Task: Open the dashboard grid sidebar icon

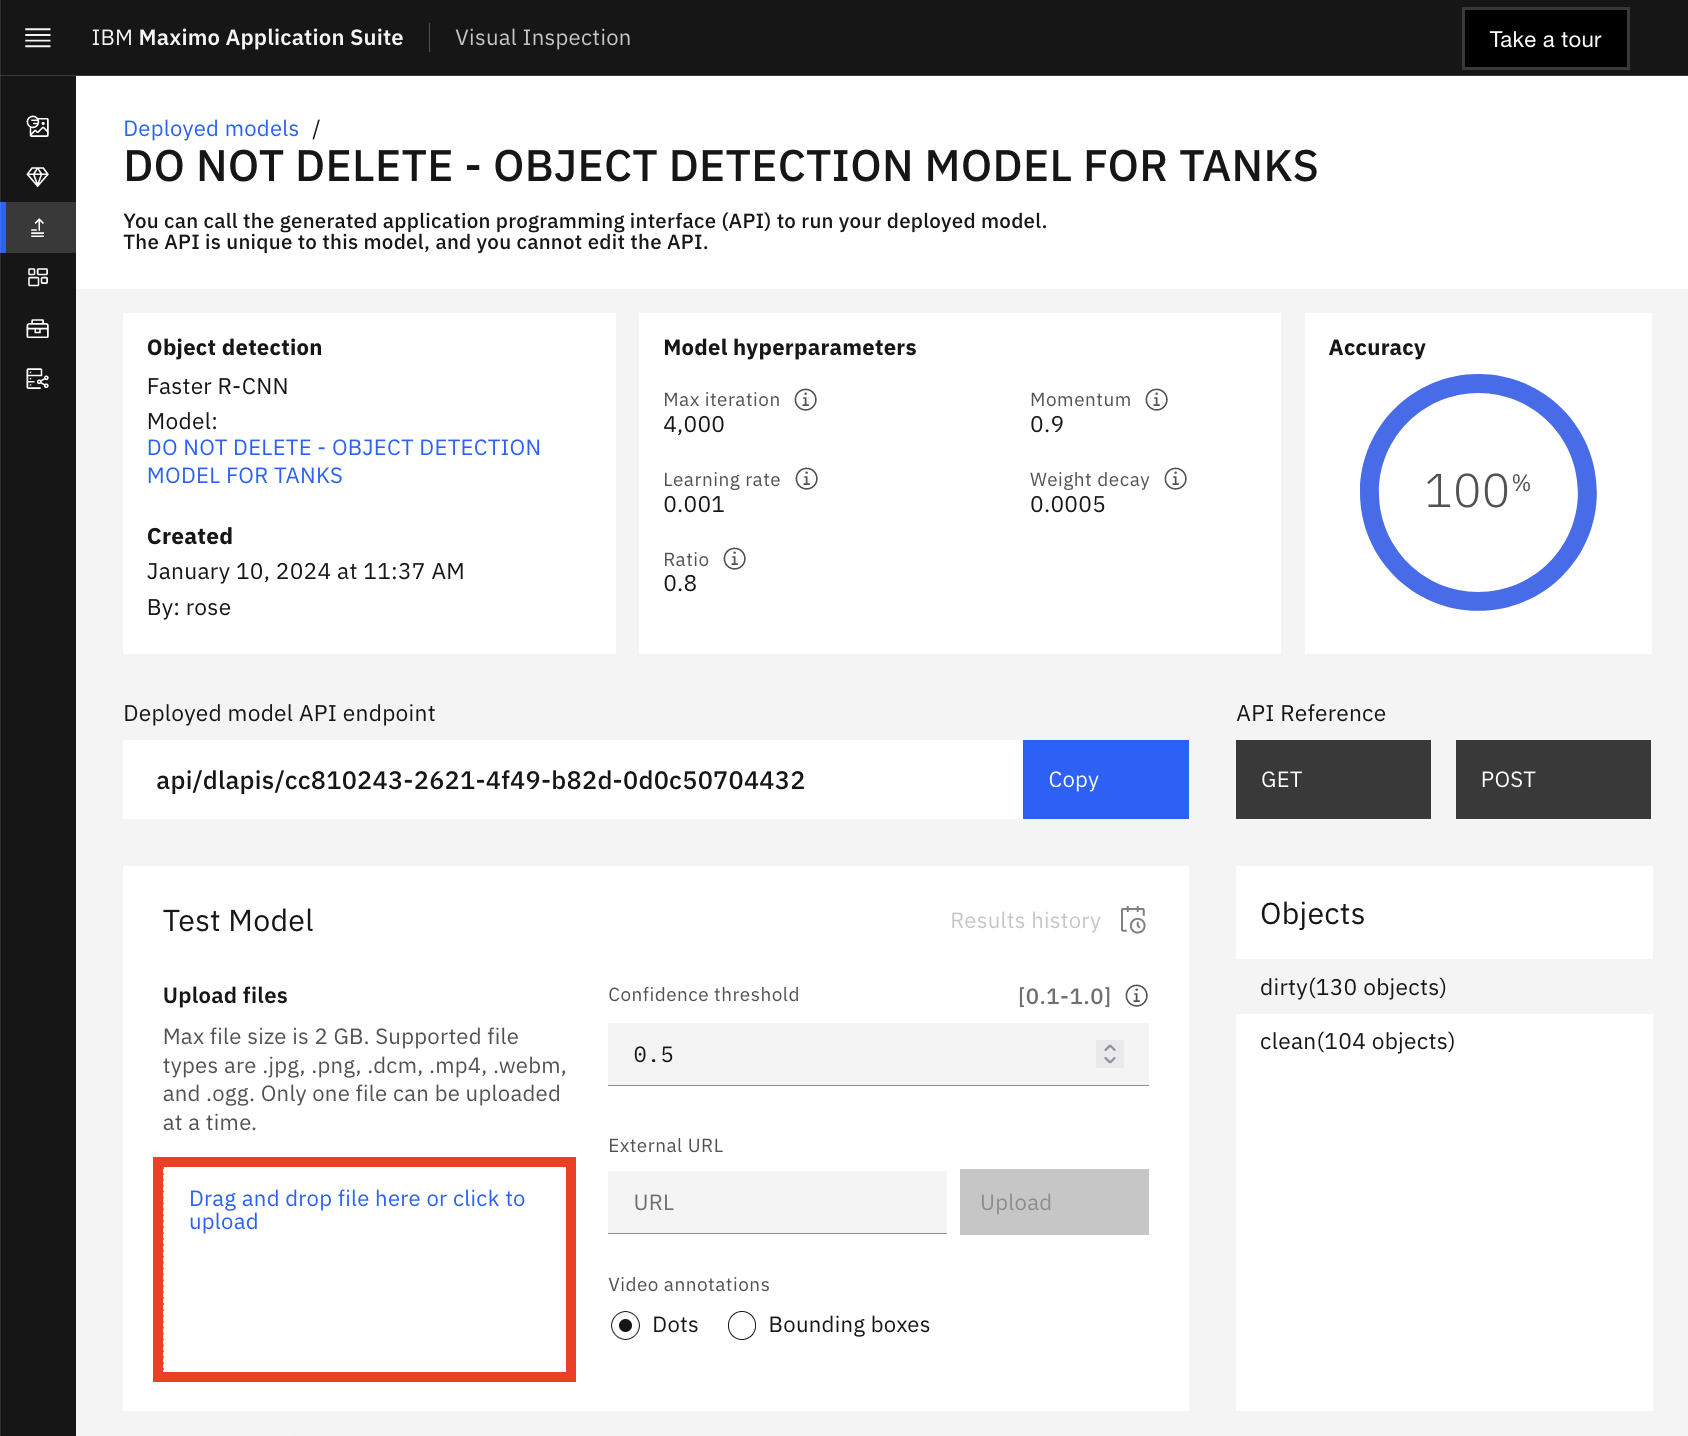Action: tap(38, 277)
